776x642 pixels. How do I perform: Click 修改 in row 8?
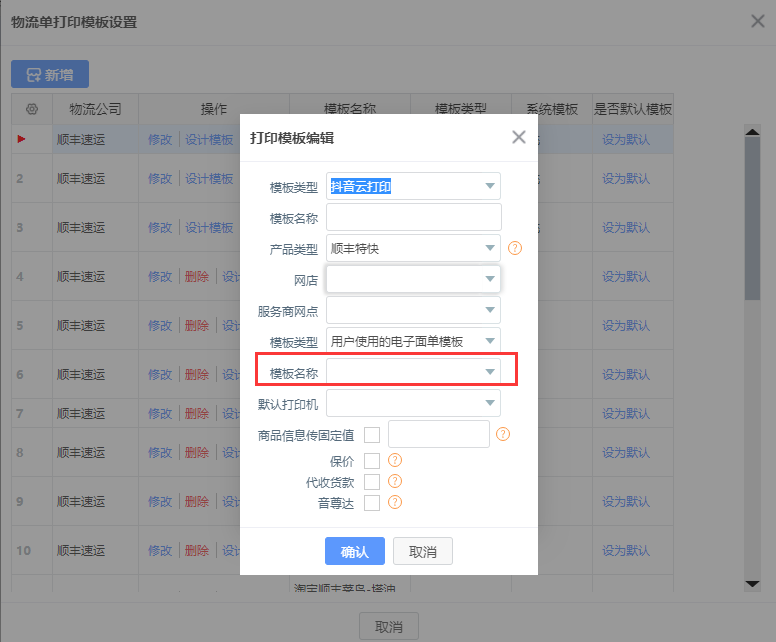160,452
